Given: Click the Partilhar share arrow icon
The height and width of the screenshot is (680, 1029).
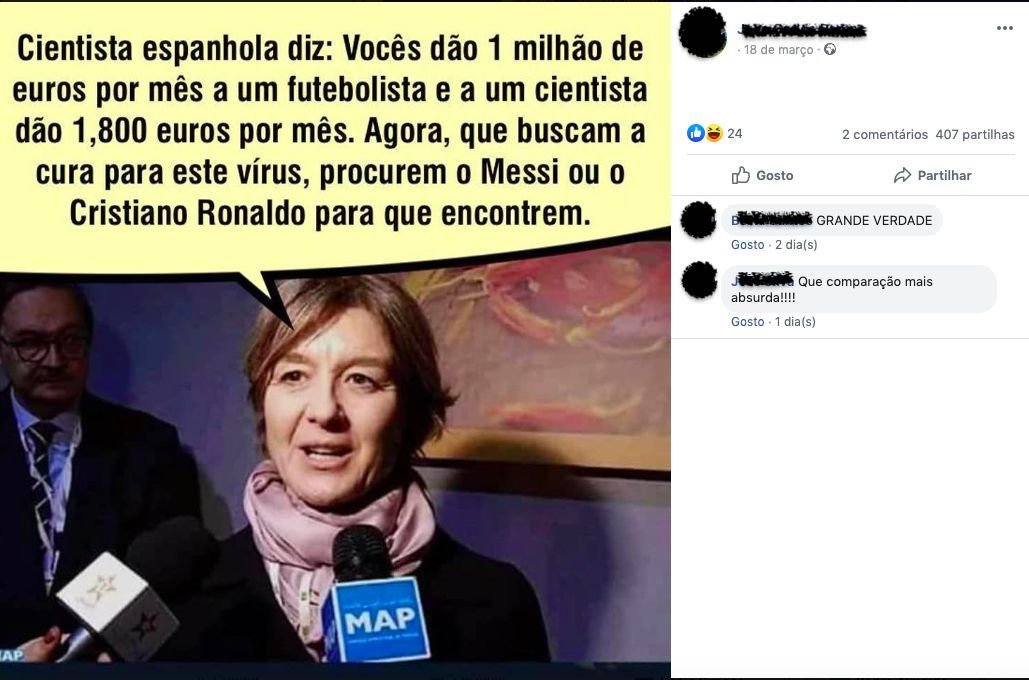Looking at the screenshot, I should point(902,175).
